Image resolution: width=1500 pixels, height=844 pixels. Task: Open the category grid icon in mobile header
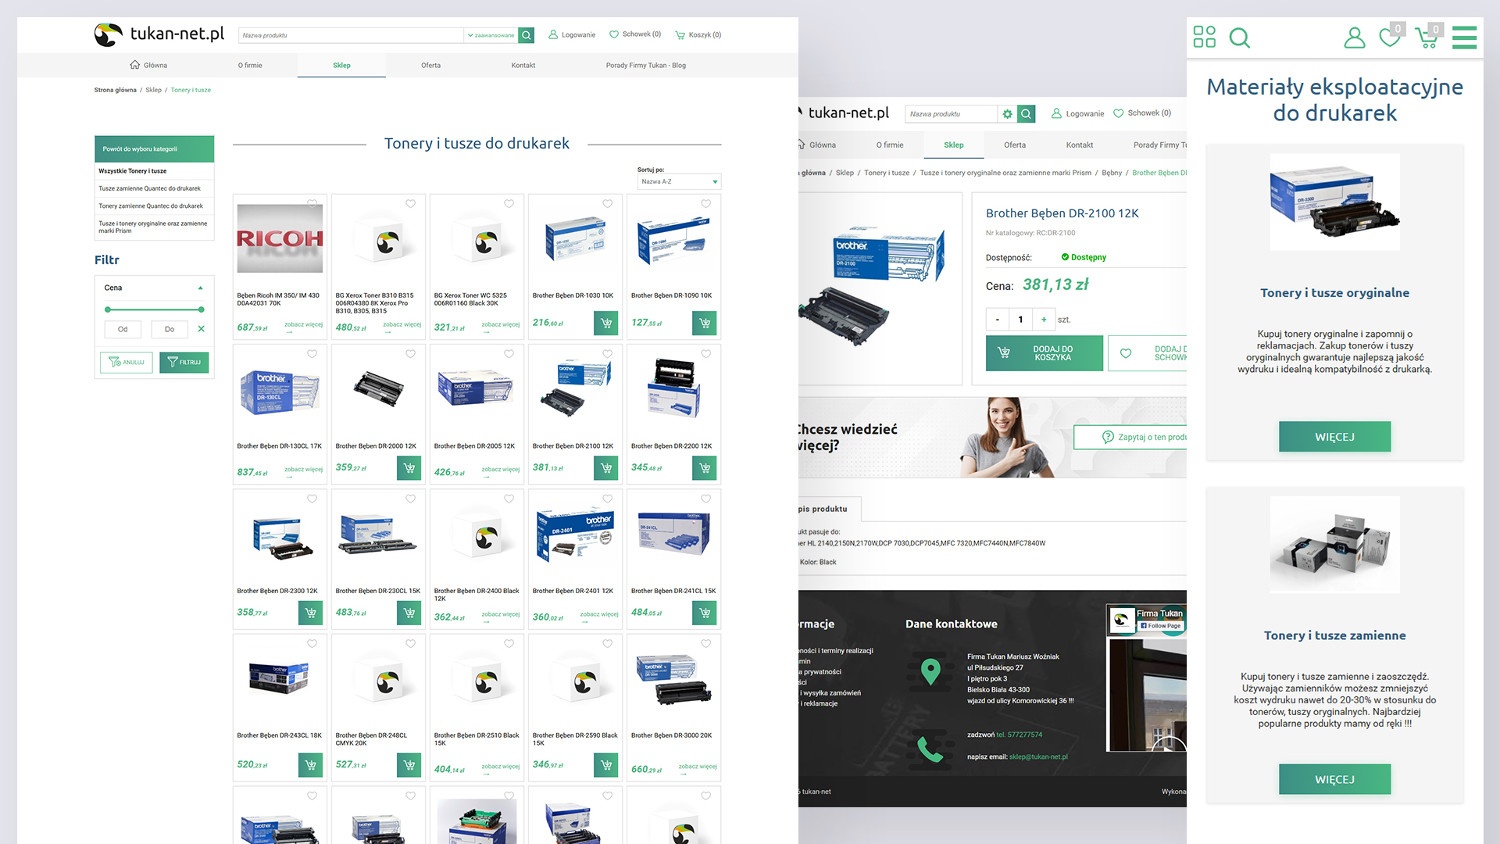point(1204,37)
